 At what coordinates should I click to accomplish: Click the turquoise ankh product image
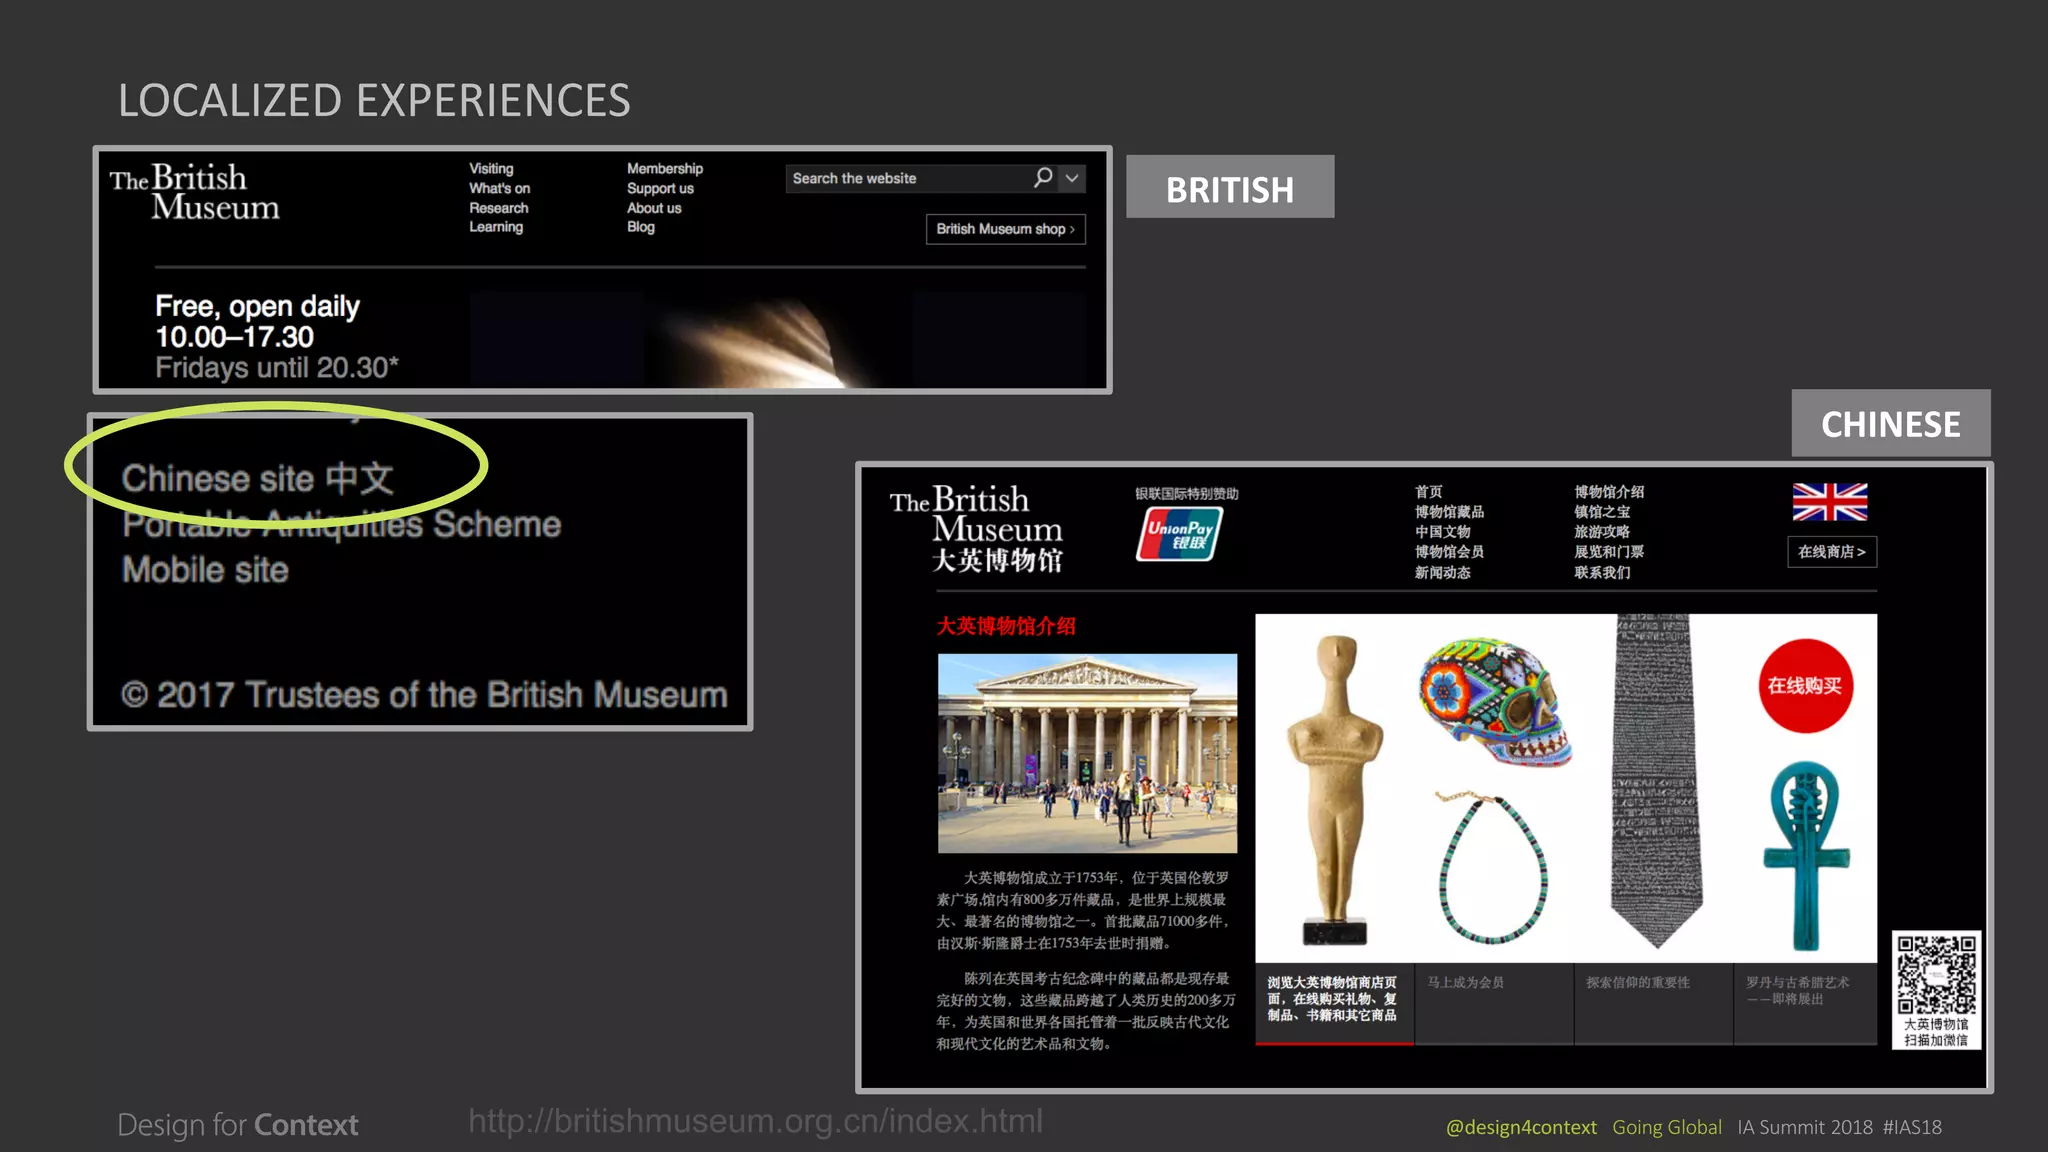1806,856
